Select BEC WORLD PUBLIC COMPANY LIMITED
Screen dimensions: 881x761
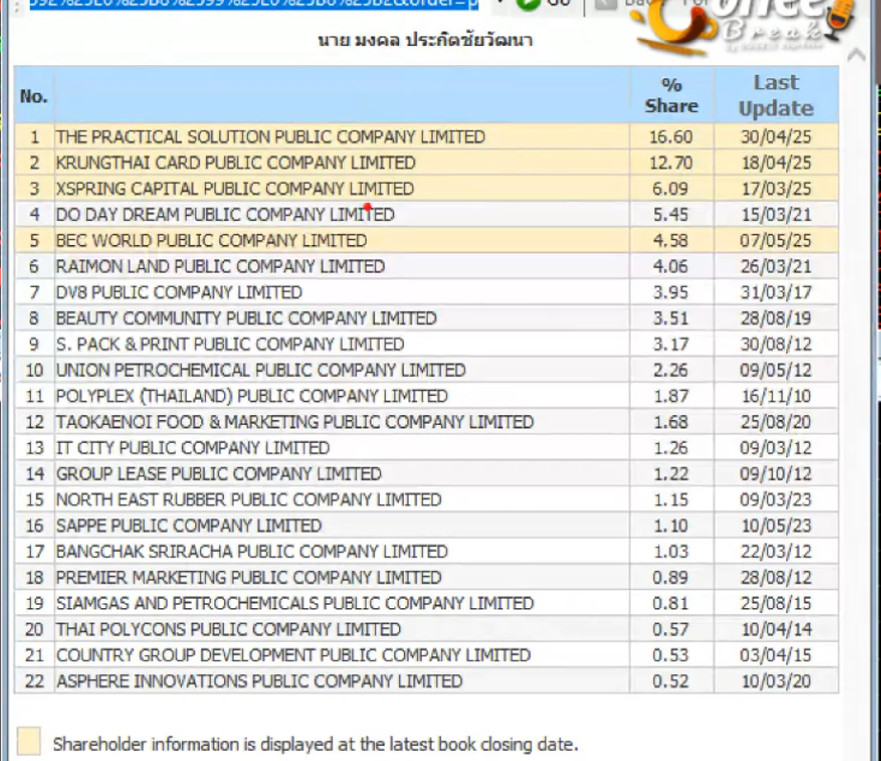(x=211, y=240)
